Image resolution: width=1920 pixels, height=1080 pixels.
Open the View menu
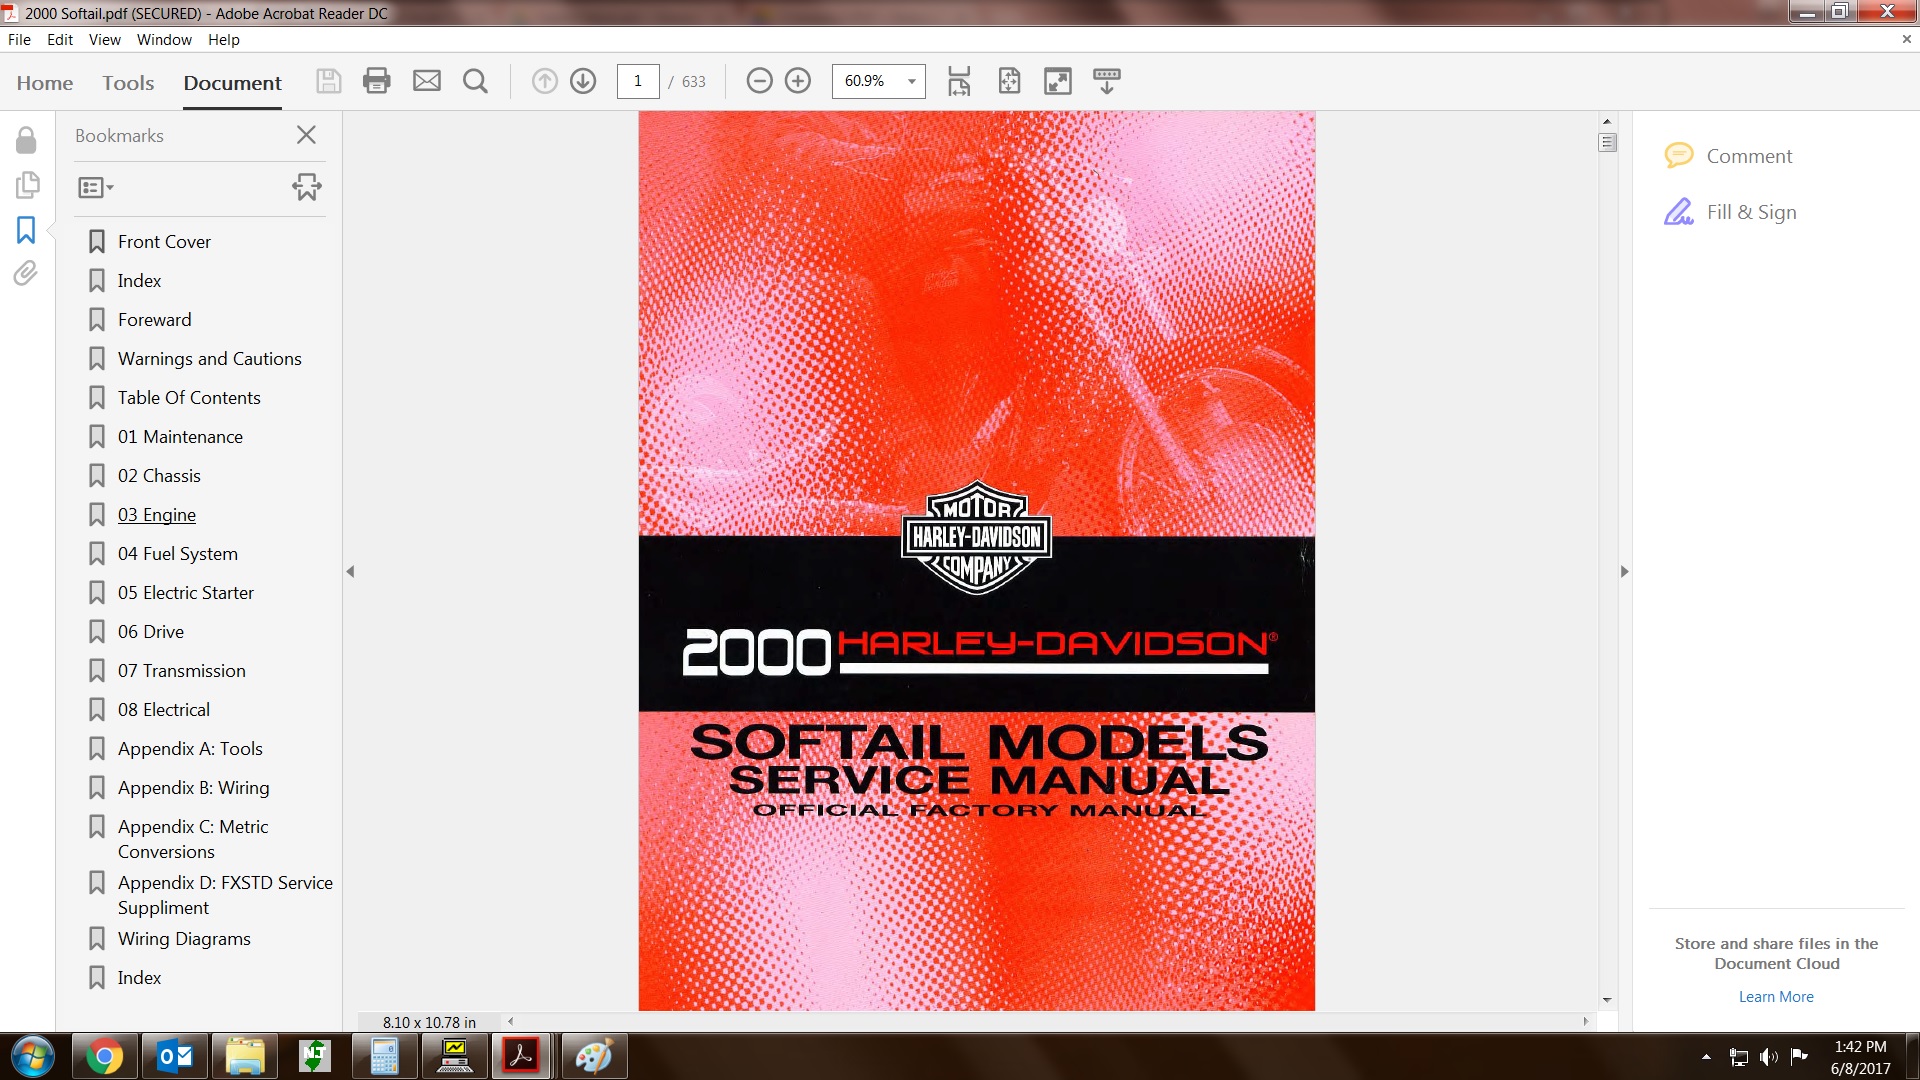point(104,40)
